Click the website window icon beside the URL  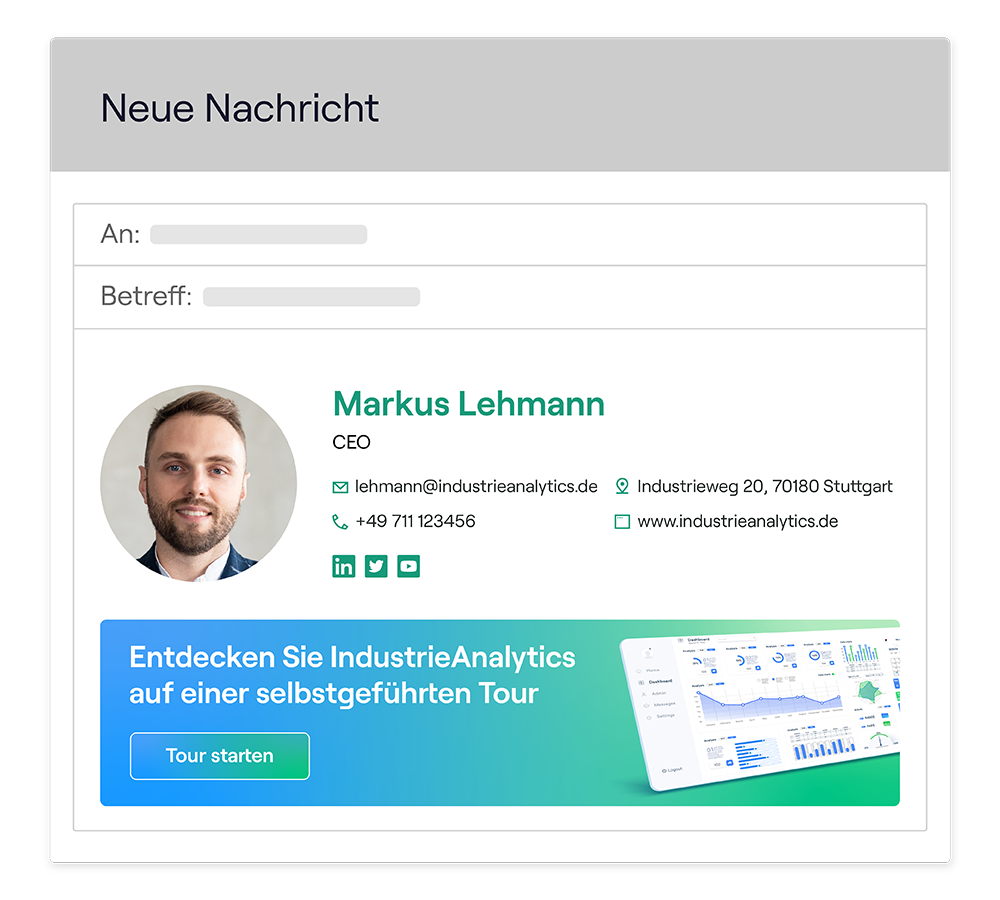click(x=622, y=522)
